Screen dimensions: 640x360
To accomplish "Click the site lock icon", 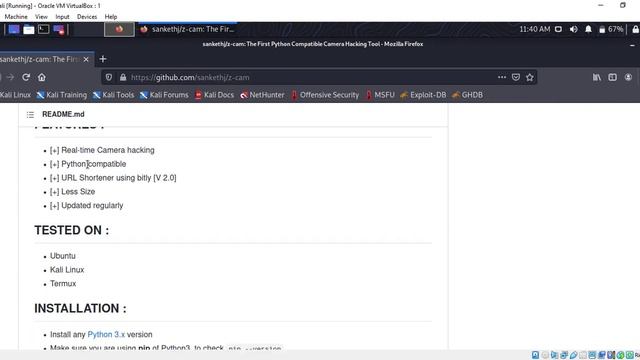I will coord(123,77).
